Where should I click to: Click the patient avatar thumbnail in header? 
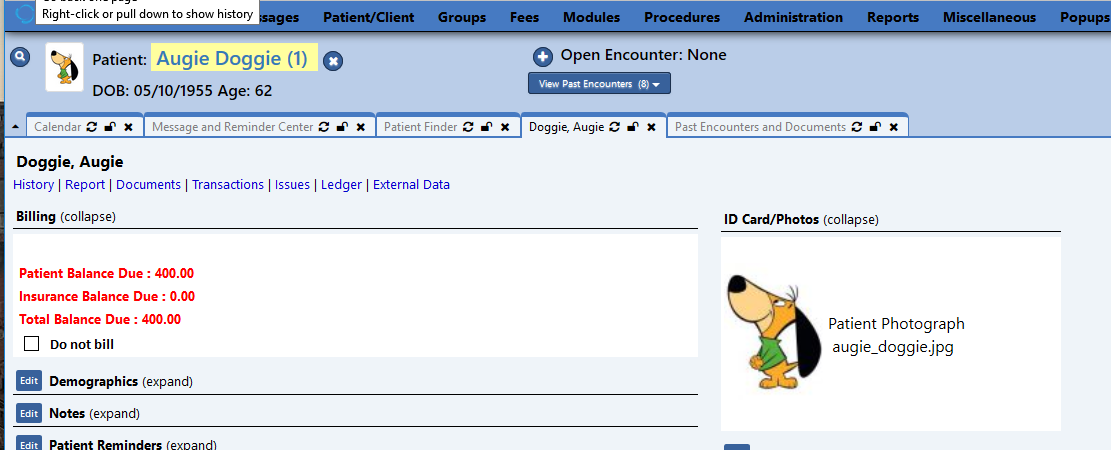click(64, 67)
